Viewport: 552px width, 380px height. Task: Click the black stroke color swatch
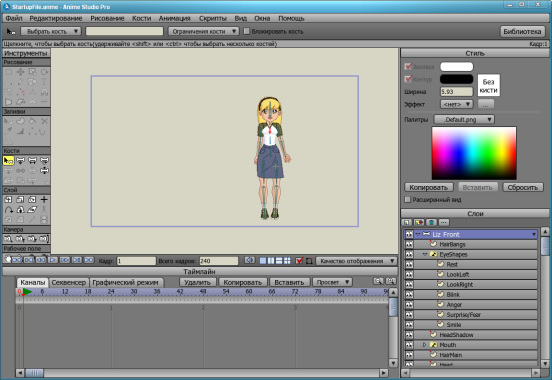pos(456,79)
